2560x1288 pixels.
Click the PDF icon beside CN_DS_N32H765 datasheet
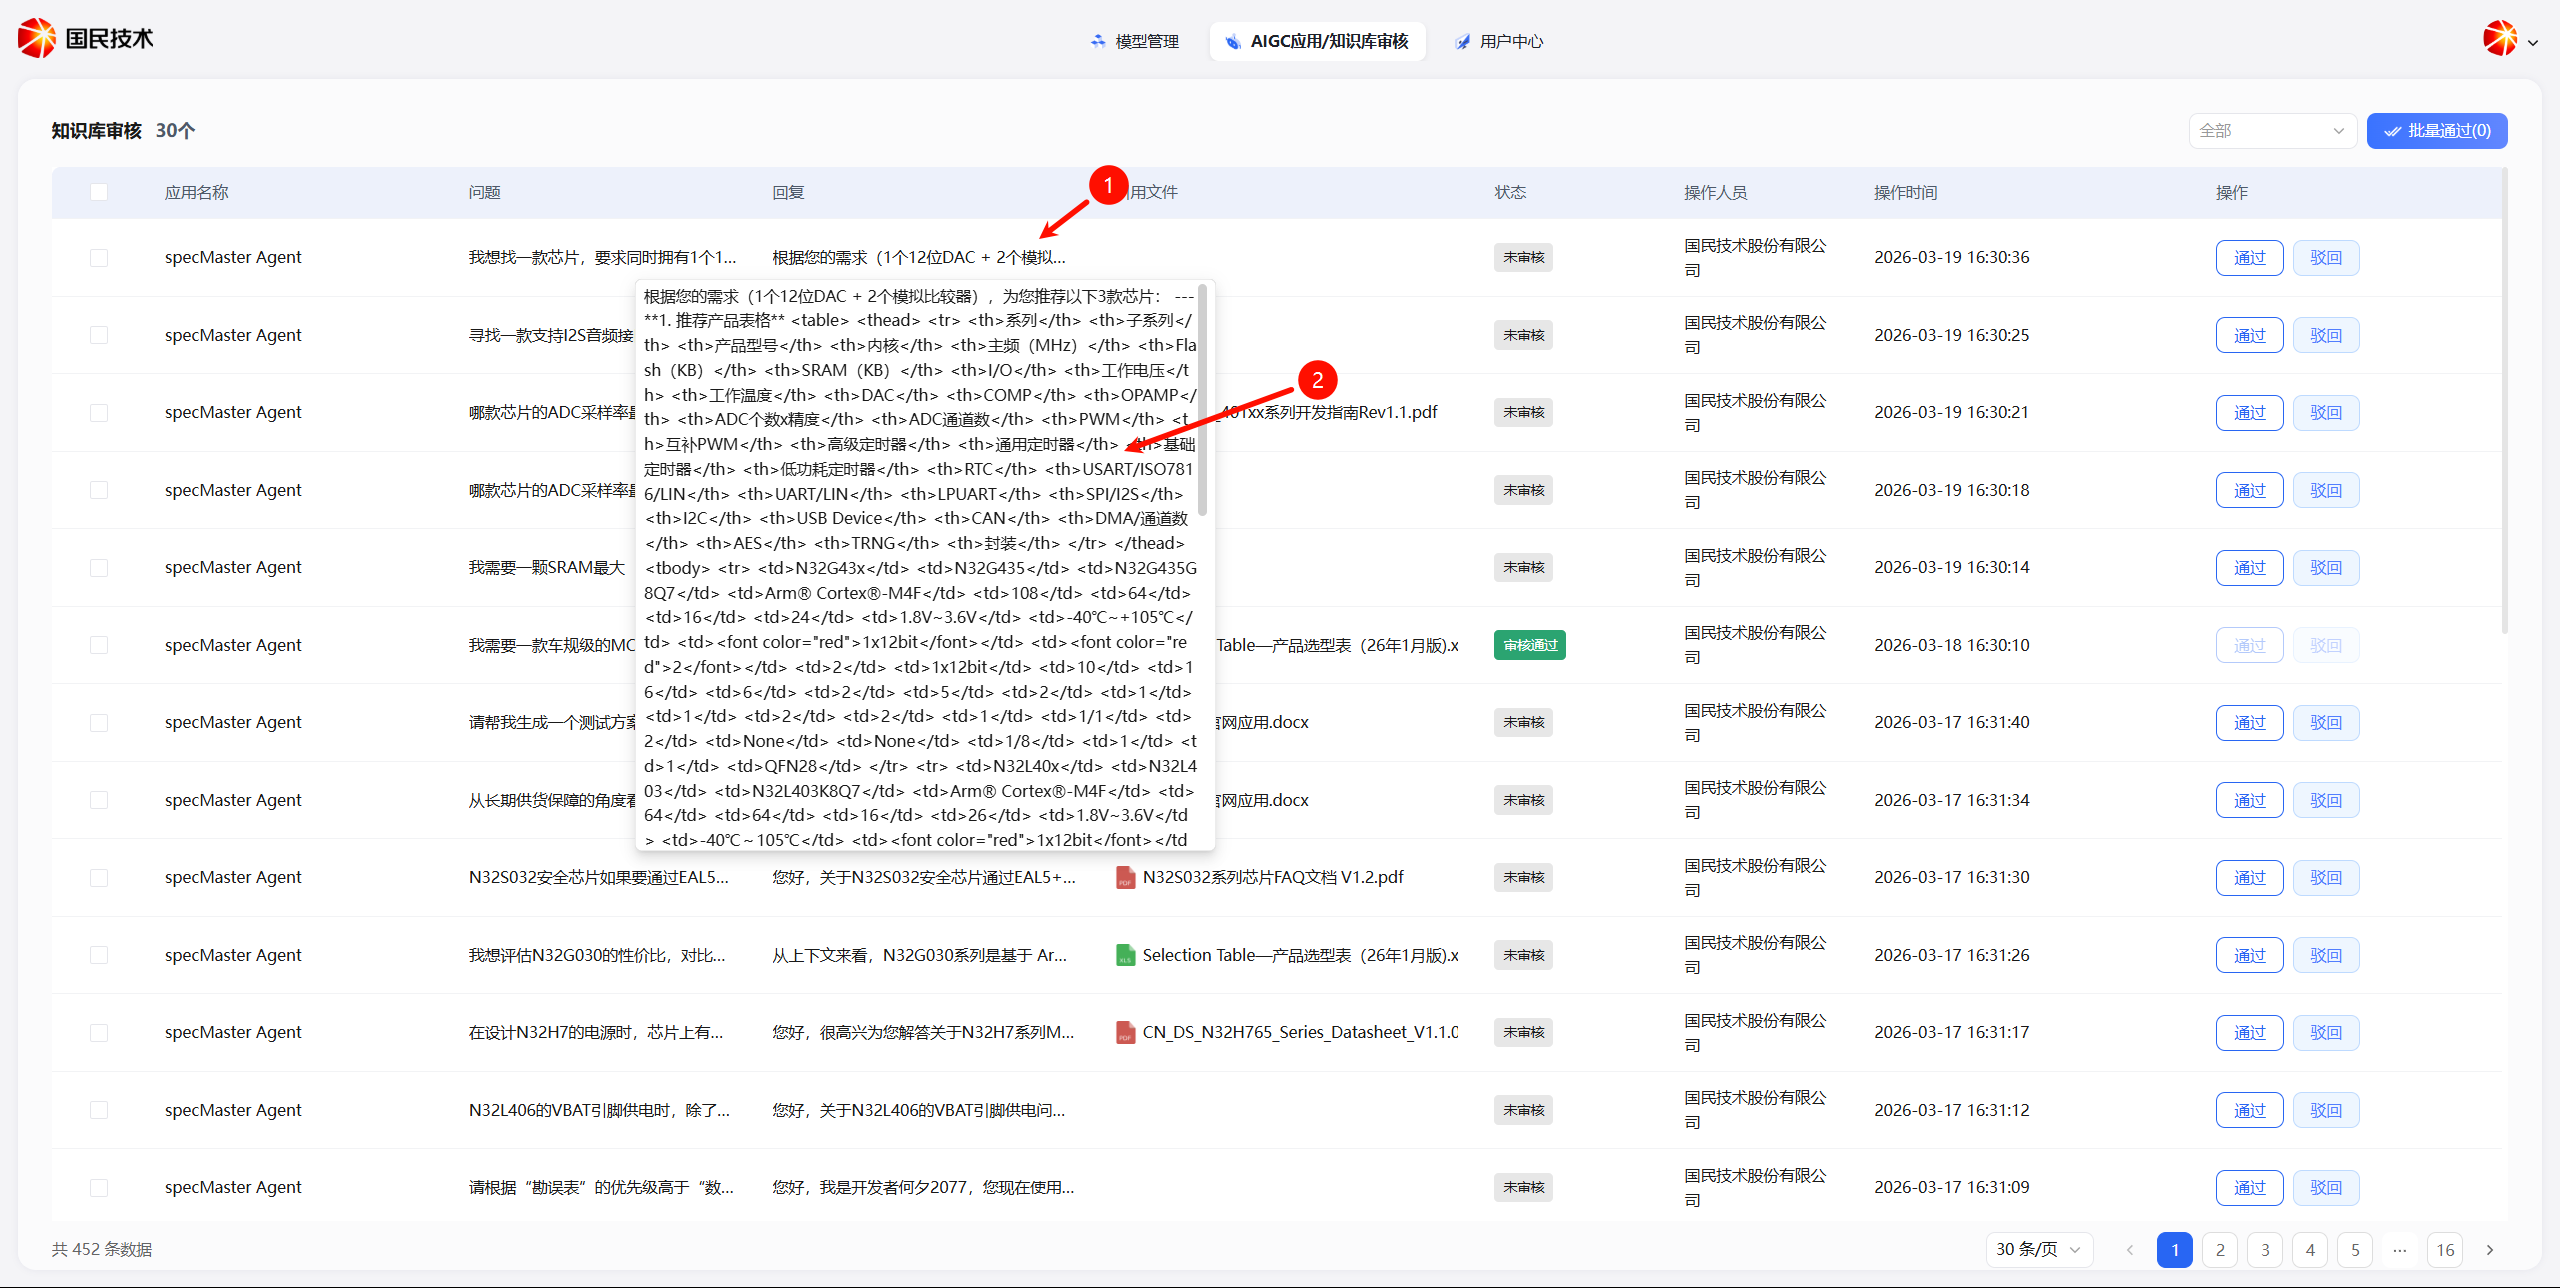pyautogui.click(x=1126, y=1032)
